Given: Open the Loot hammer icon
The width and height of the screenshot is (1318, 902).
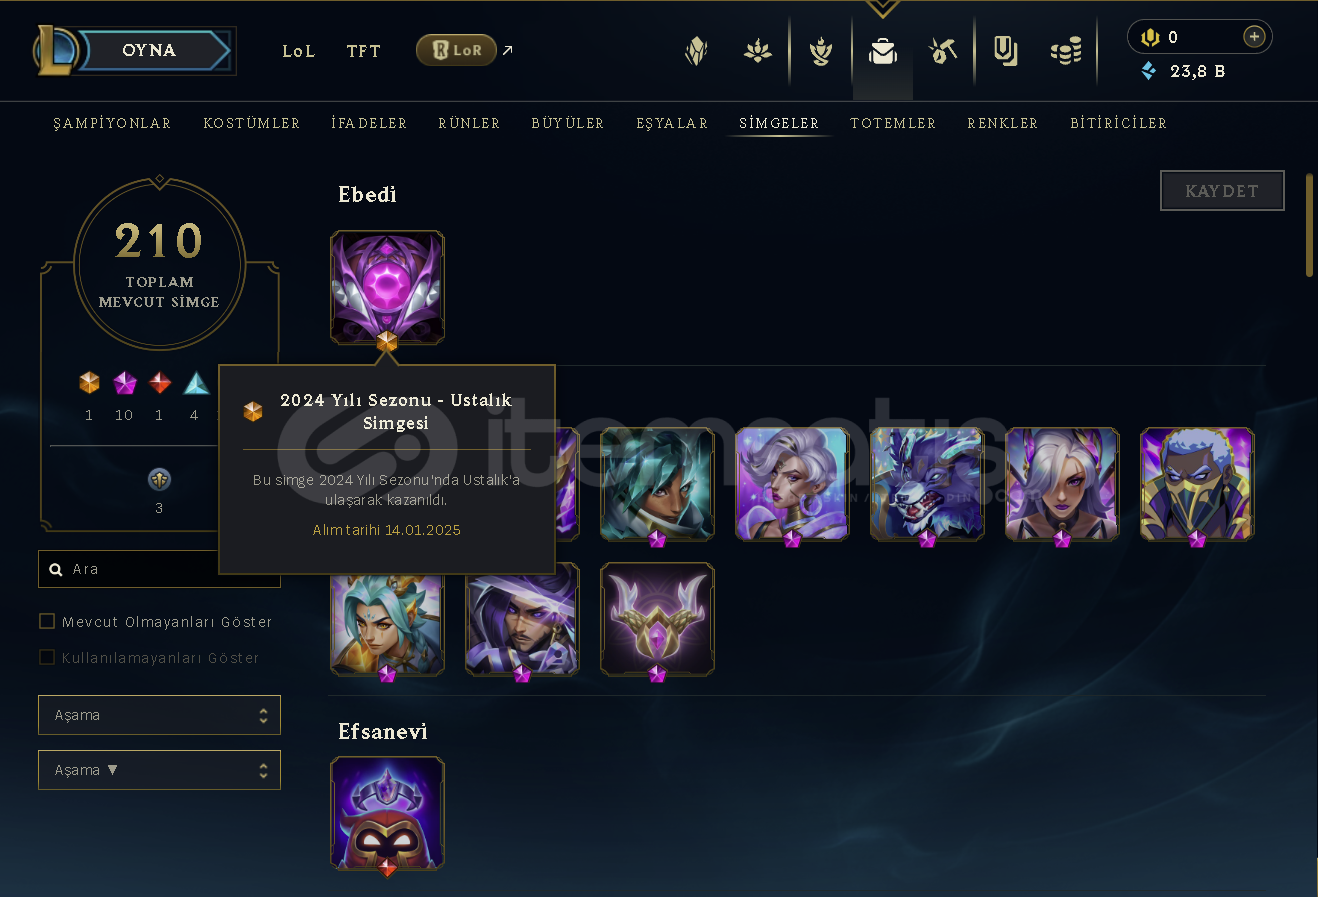Looking at the screenshot, I should point(943,51).
